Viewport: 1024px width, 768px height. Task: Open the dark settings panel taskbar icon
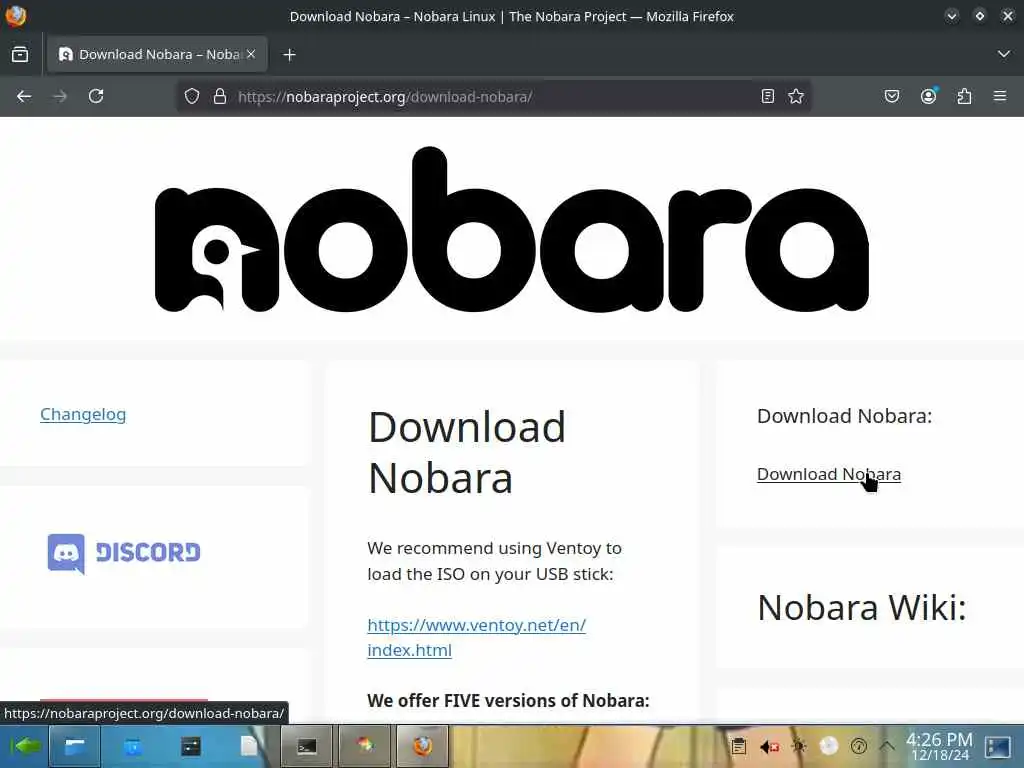(x=191, y=746)
